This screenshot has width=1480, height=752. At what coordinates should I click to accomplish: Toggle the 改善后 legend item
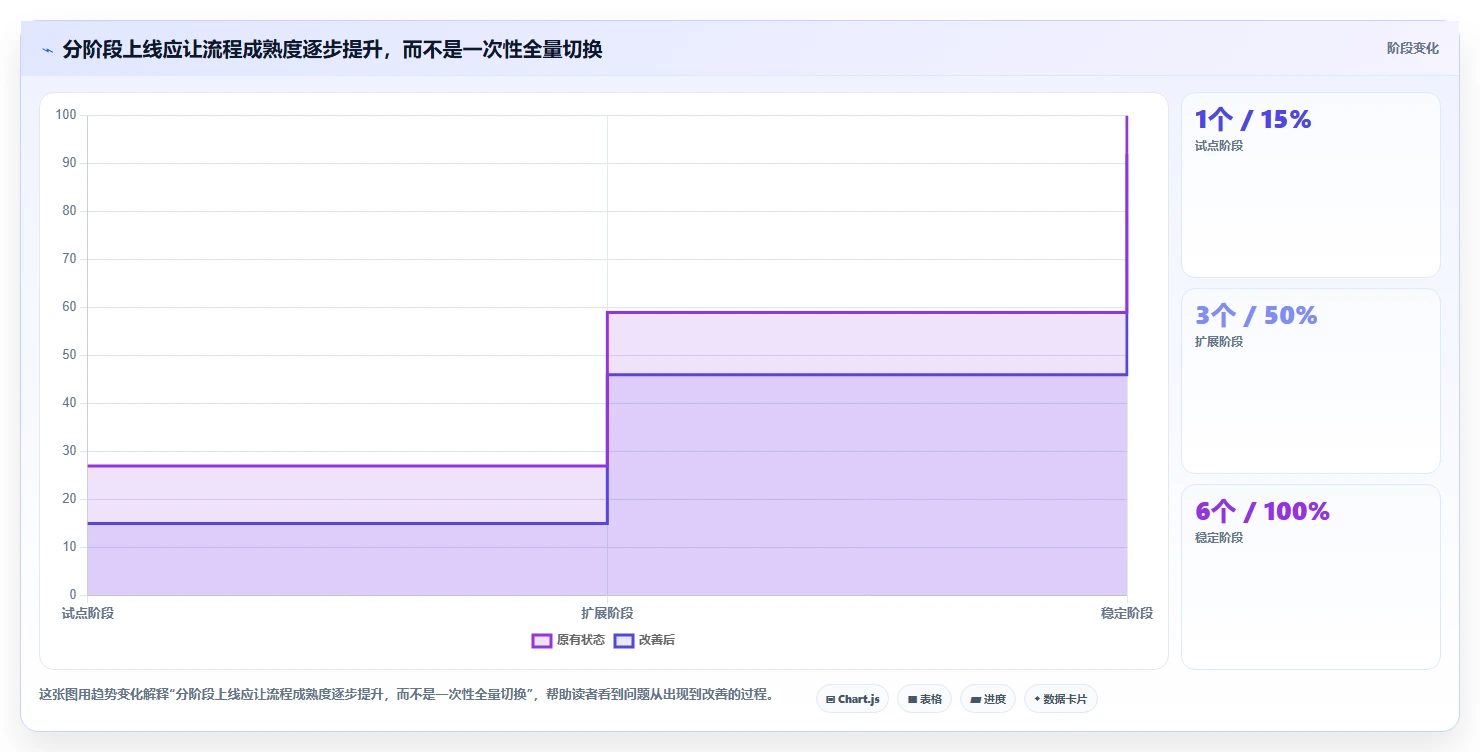point(644,640)
